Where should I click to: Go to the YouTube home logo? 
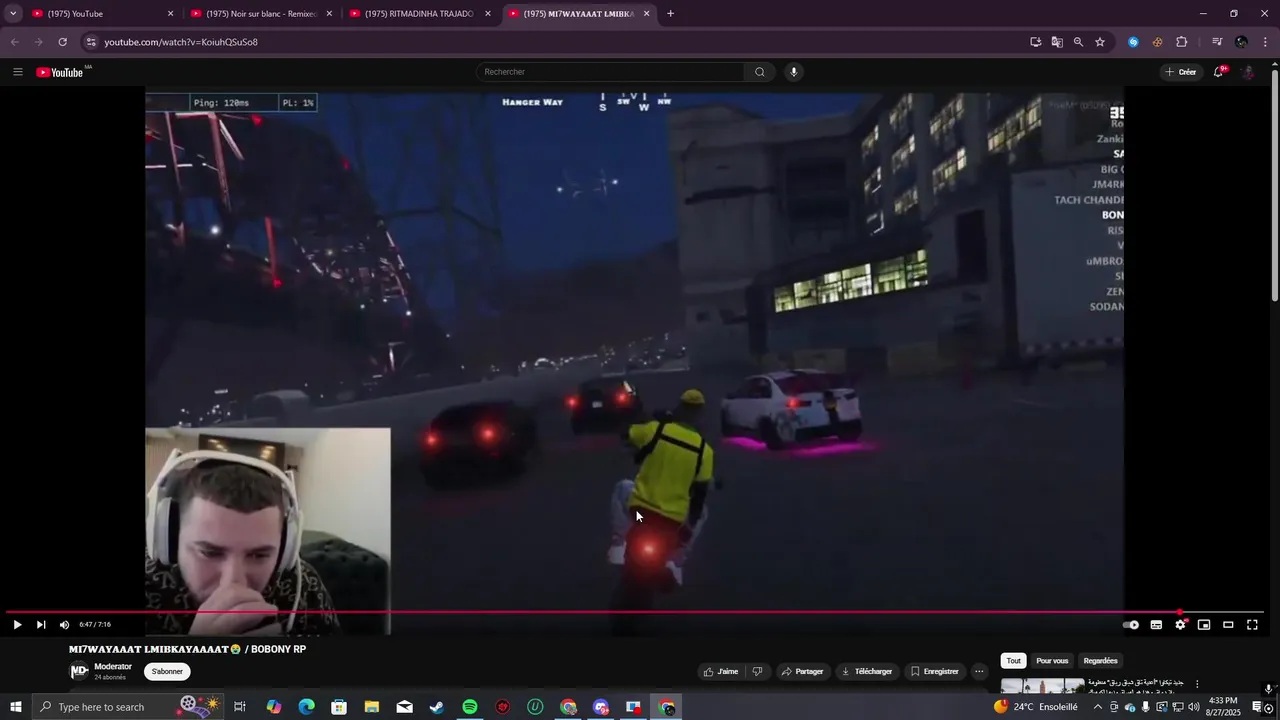(x=60, y=72)
